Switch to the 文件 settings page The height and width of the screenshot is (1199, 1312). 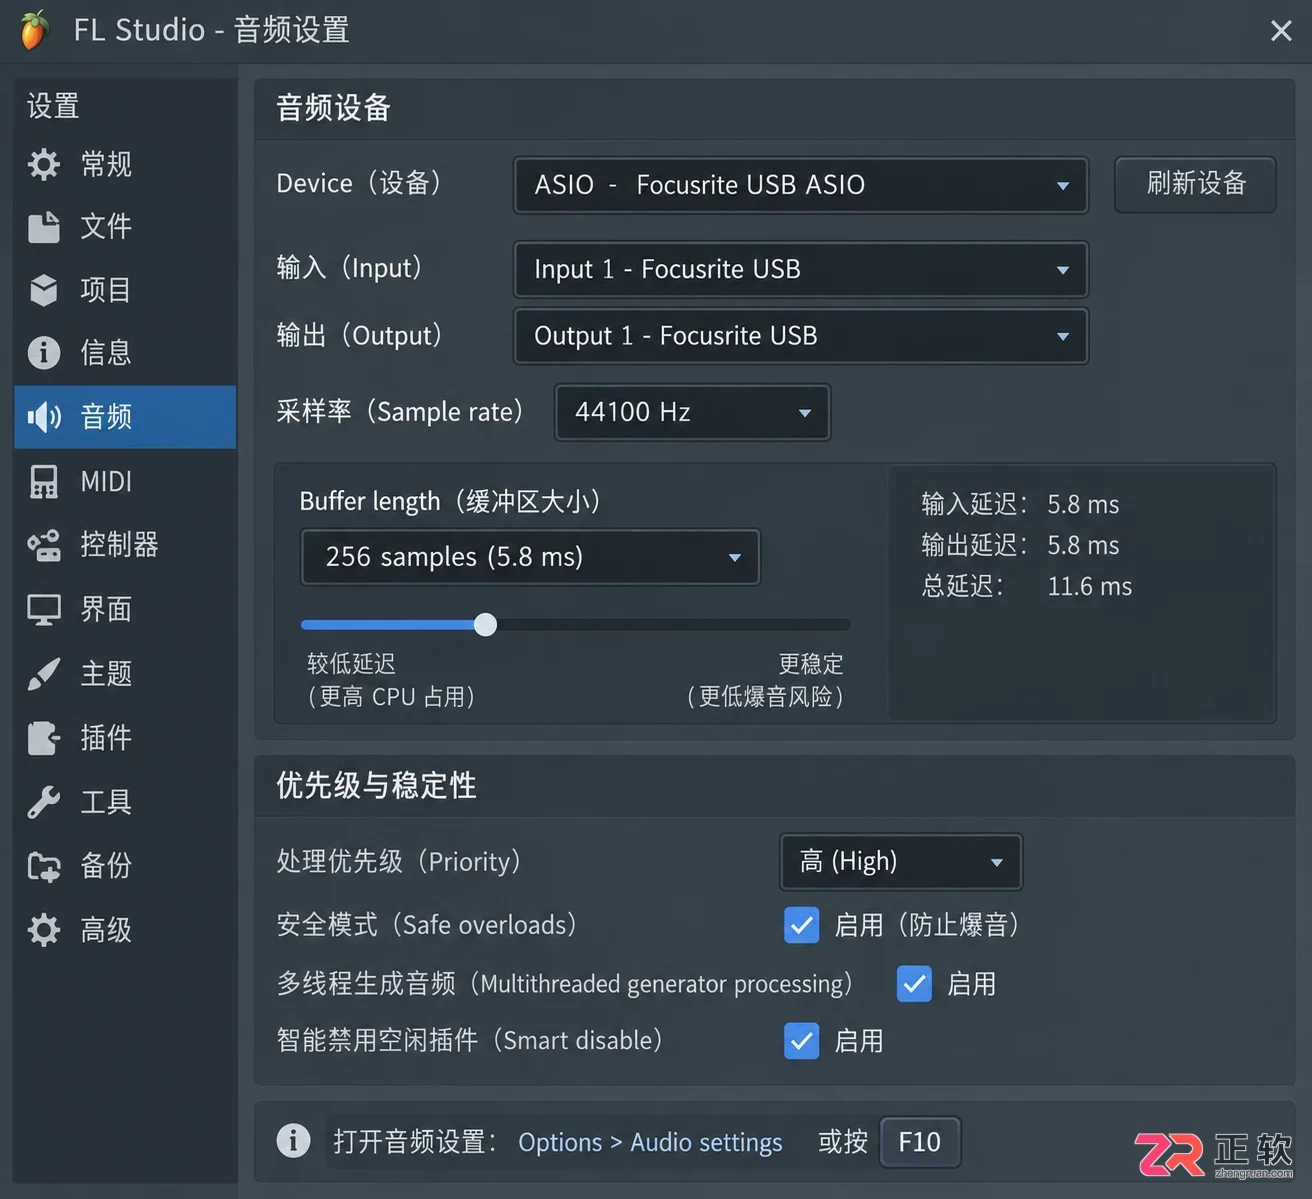[x=125, y=227]
